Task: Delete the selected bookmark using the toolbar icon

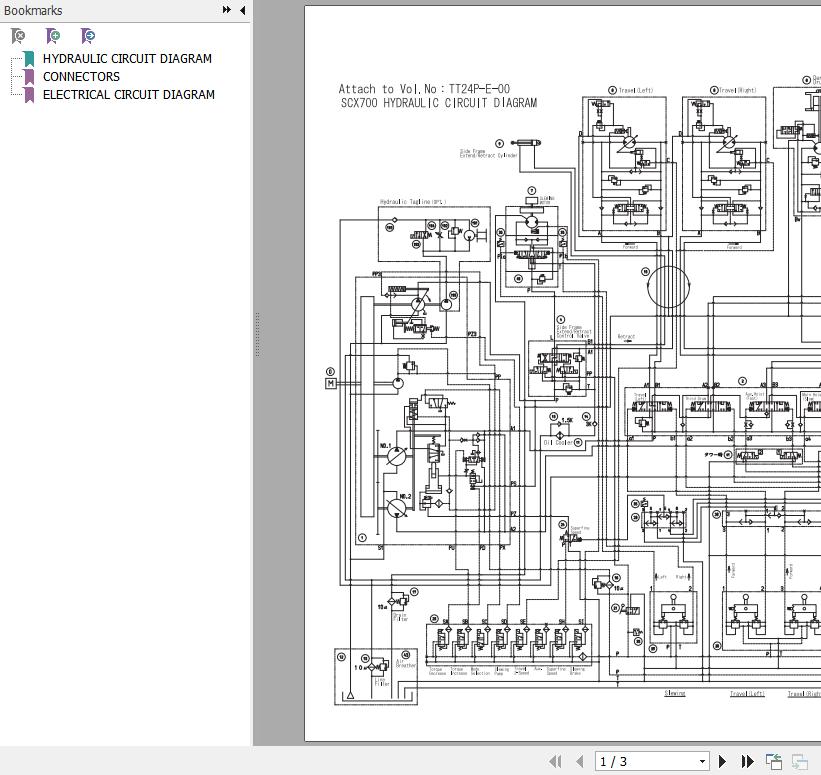Action: [18, 36]
